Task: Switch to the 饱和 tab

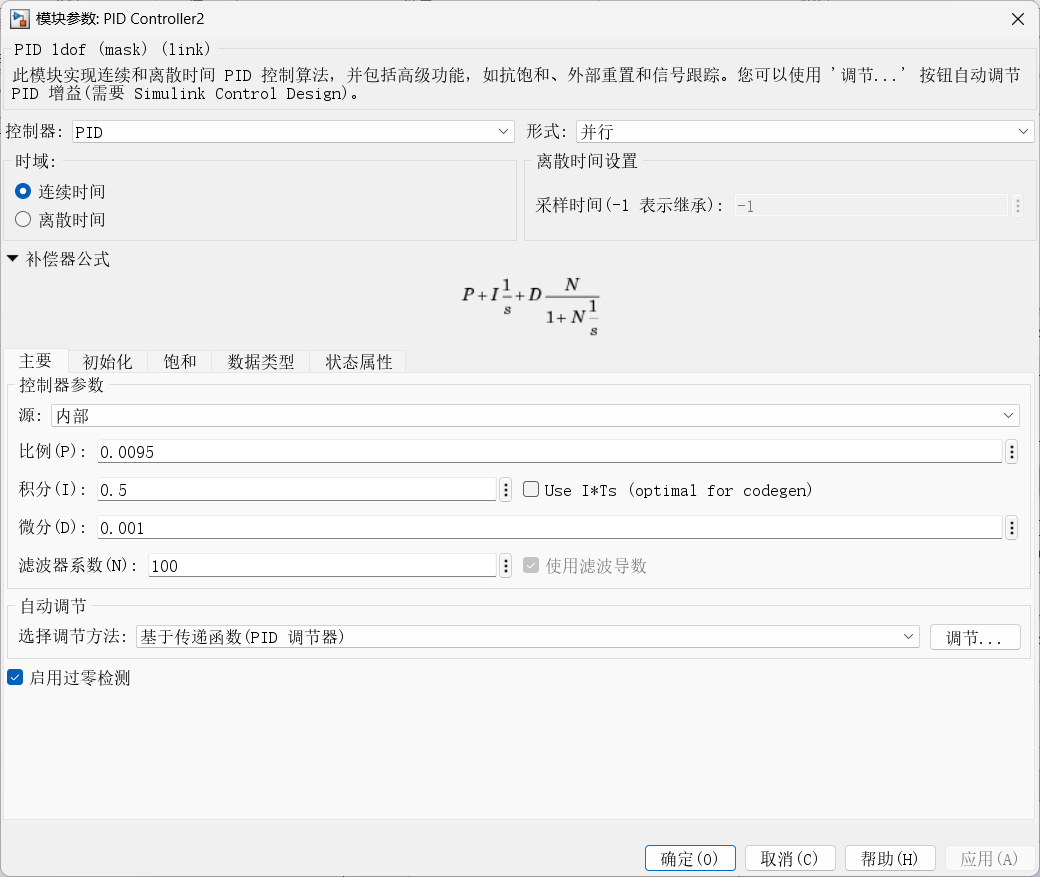Action: [x=180, y=362]
